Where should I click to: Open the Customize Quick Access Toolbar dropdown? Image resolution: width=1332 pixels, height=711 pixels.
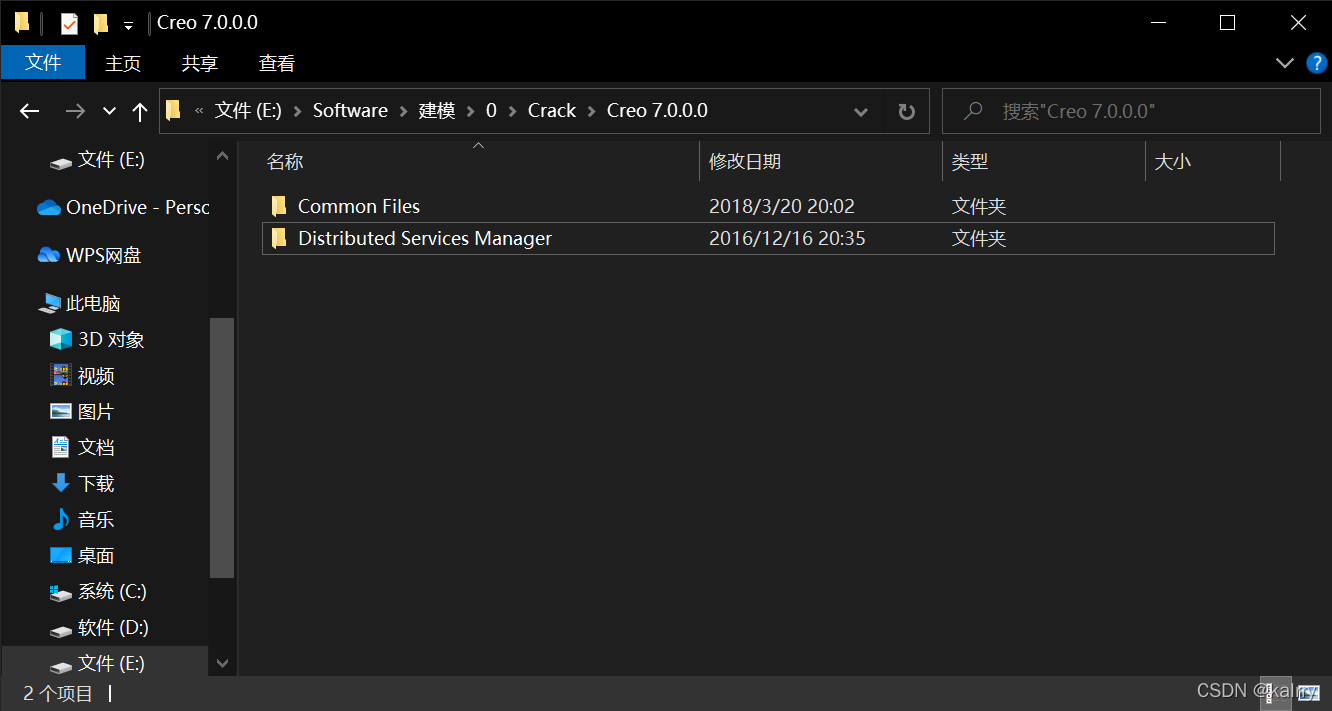pyautogui.click(x=128, y=25)
